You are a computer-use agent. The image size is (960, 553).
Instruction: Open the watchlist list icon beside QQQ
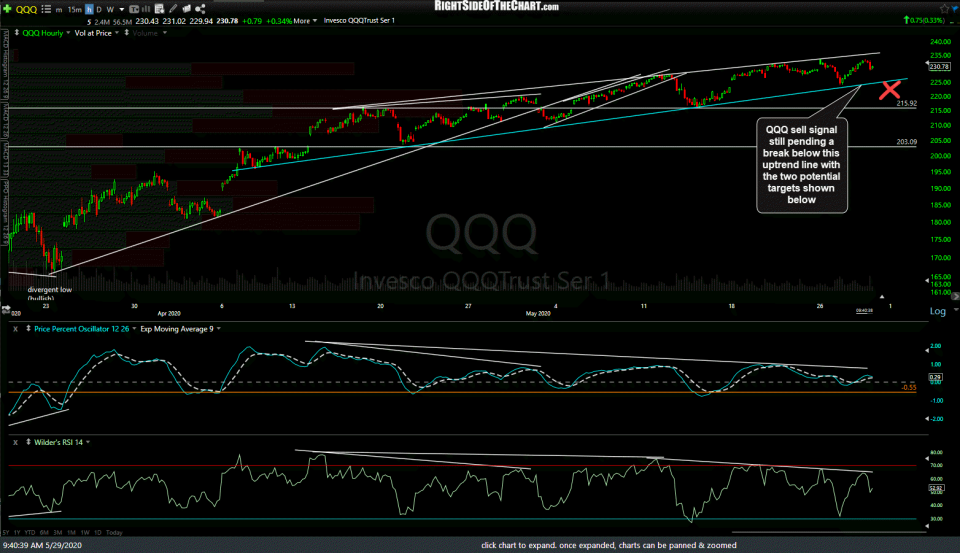tap(46, 9)
